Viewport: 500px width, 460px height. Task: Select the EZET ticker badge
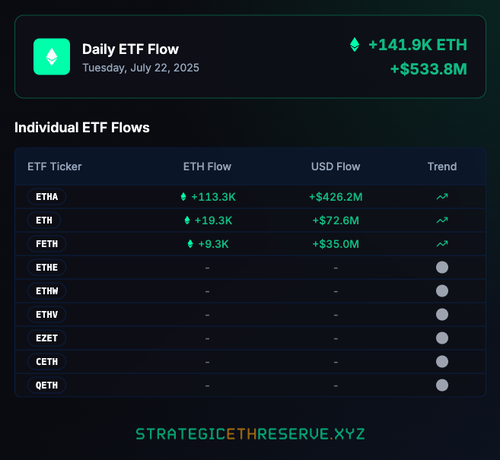click(x=47, y=338)
